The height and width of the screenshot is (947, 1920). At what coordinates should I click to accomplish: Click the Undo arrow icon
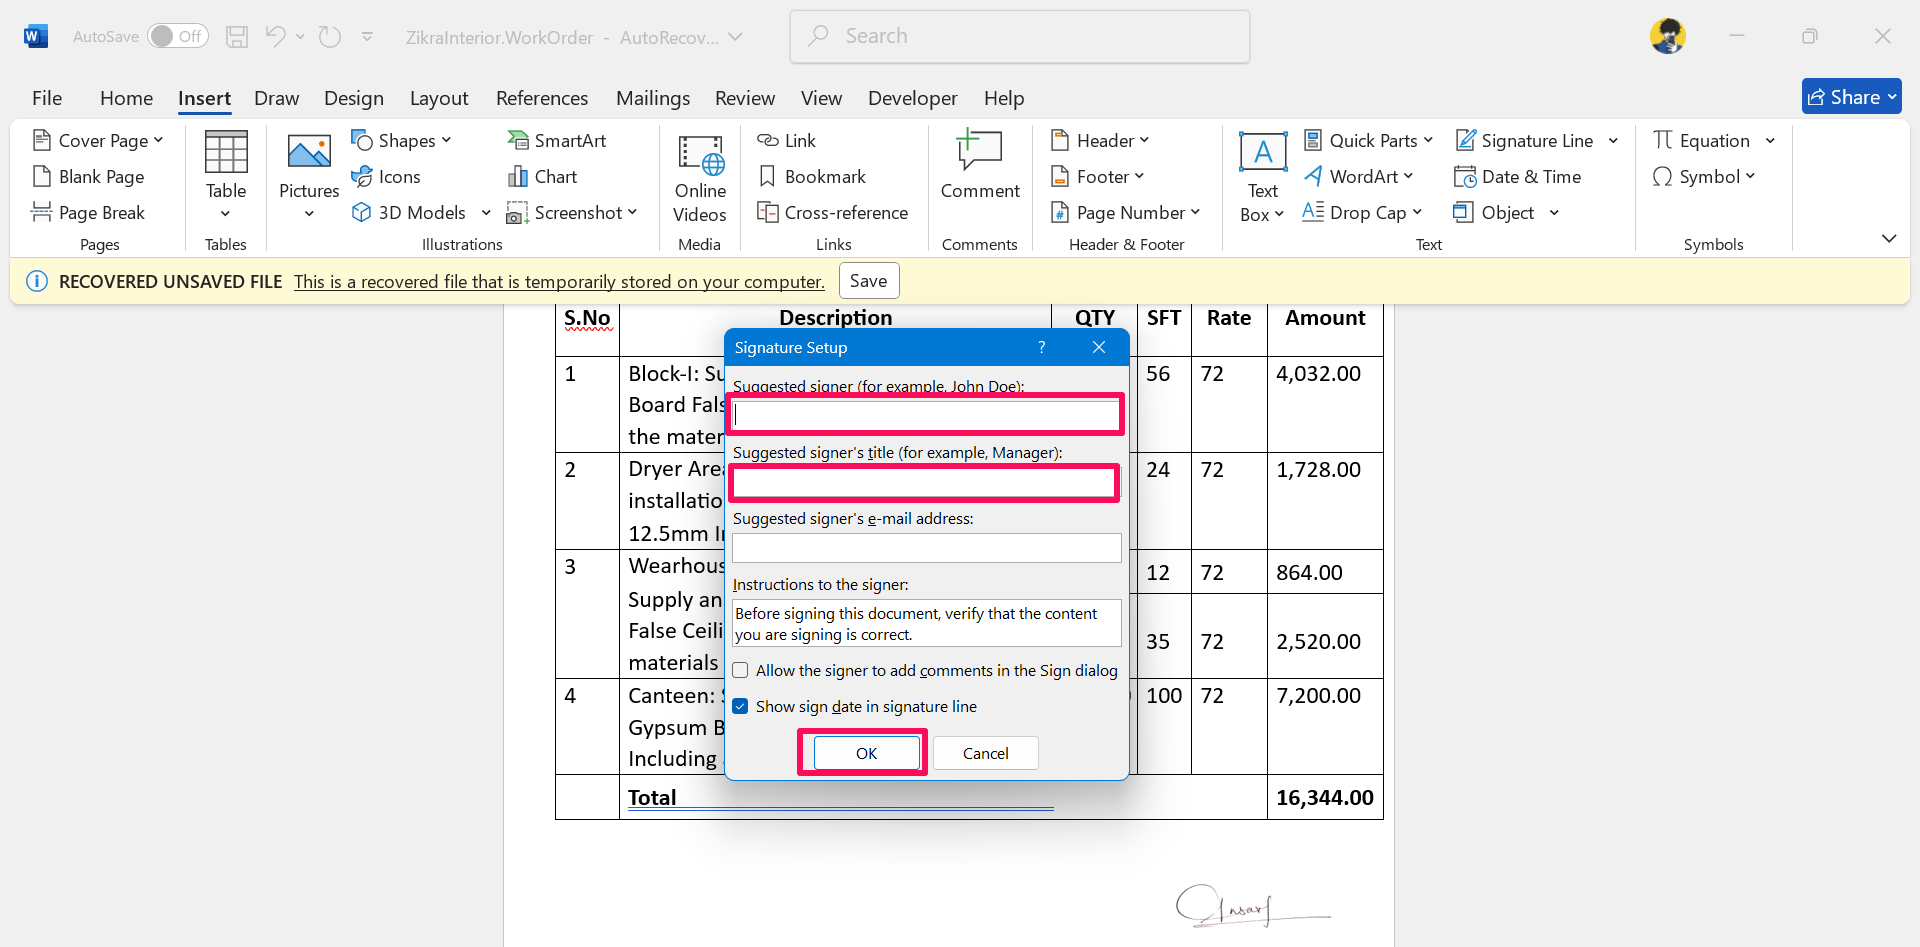tap(276, 37)
